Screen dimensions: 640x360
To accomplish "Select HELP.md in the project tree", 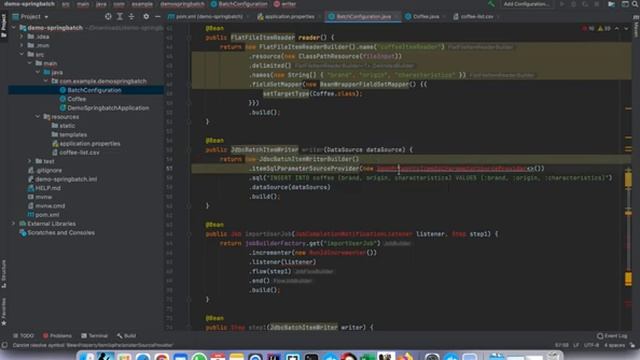I will [48, 188].
